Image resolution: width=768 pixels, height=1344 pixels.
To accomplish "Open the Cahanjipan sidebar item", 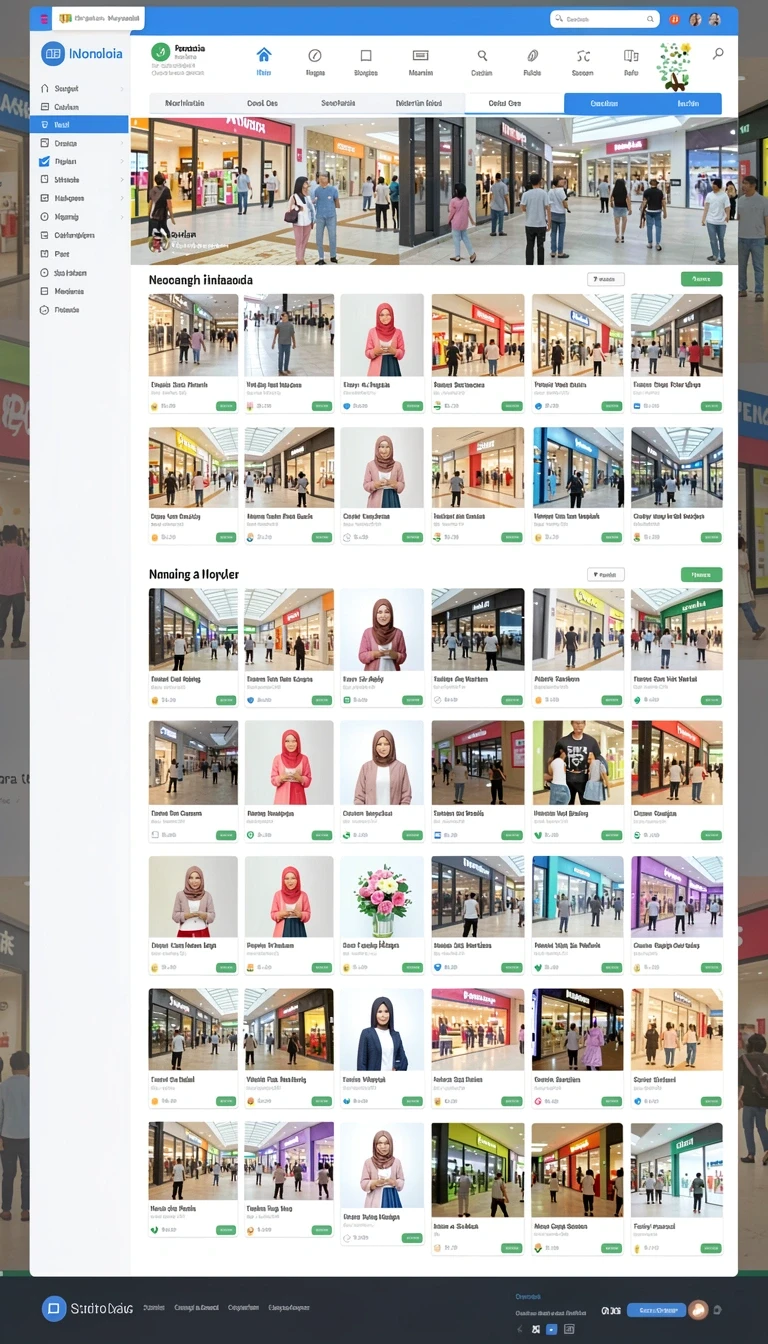I will pyautogui.click(x=79, y=235).
